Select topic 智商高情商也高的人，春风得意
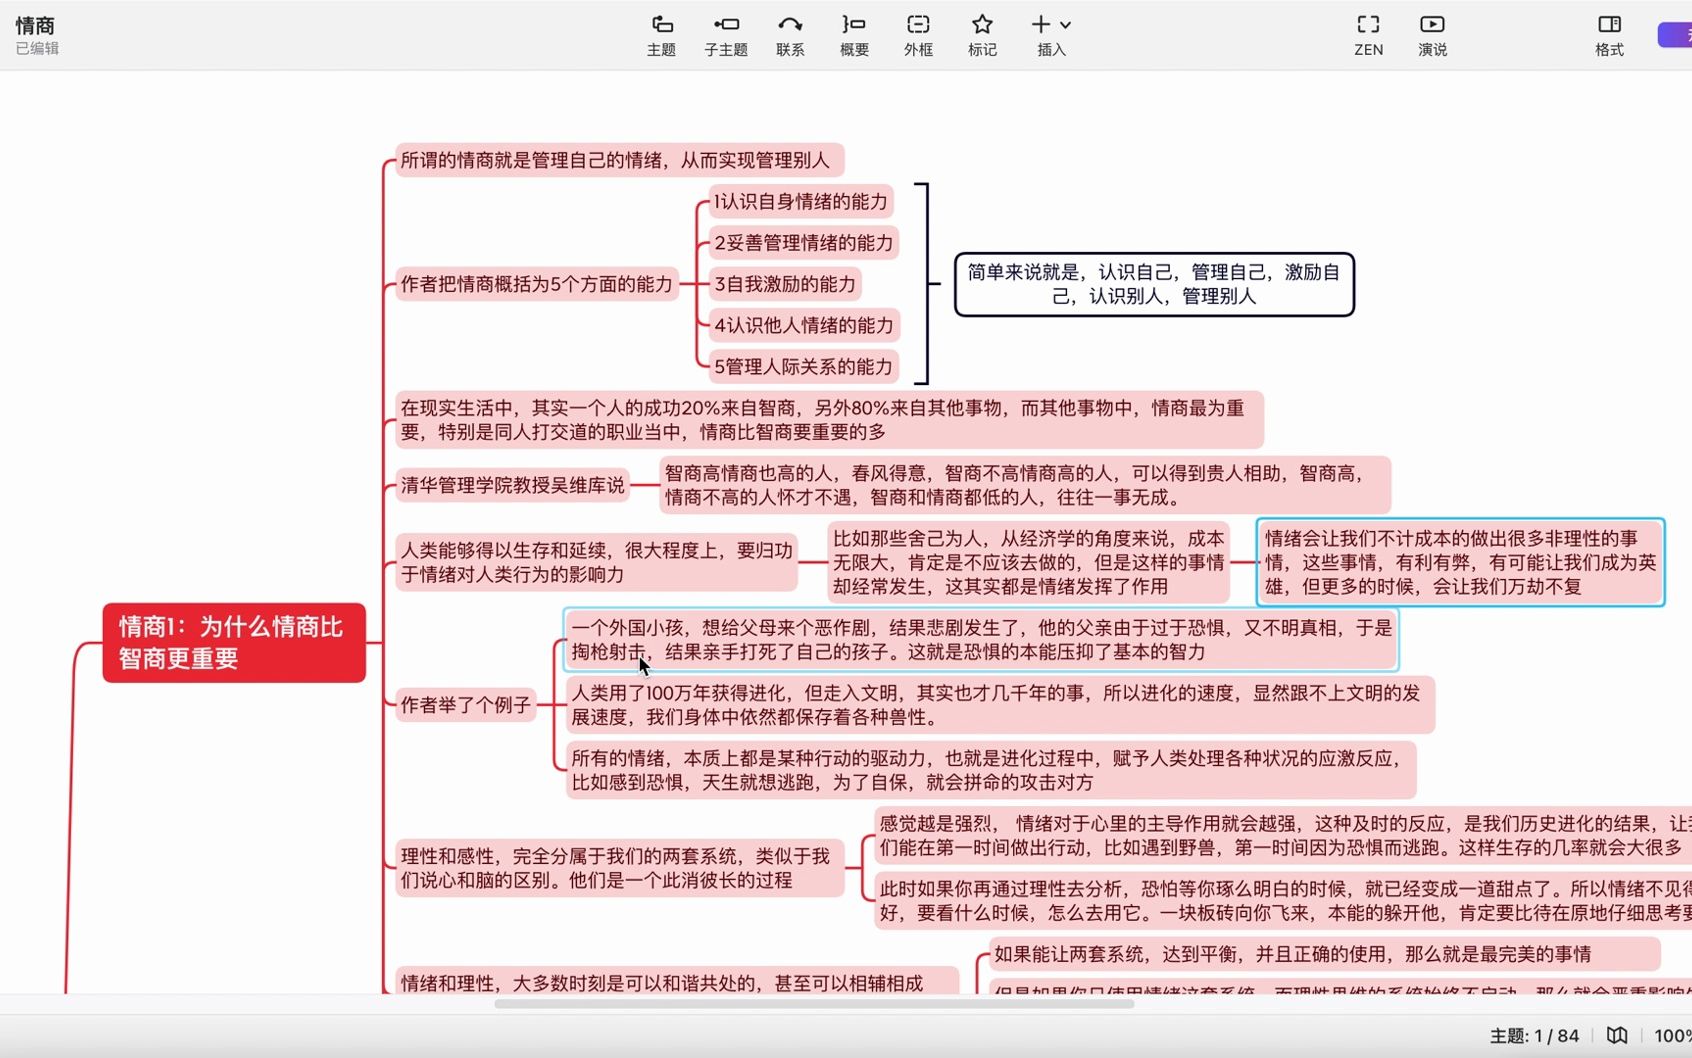Viewport: 1692px width, 1058px height. [x=1025, y=485]
